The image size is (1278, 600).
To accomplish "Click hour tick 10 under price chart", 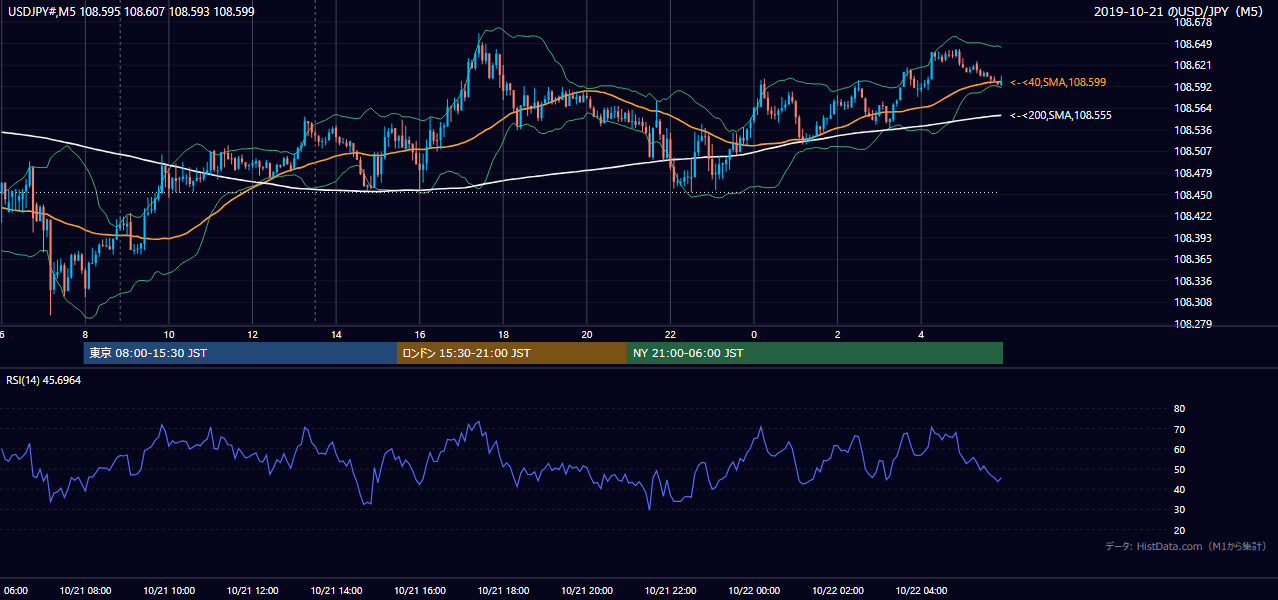I will [x=169, y=334].
